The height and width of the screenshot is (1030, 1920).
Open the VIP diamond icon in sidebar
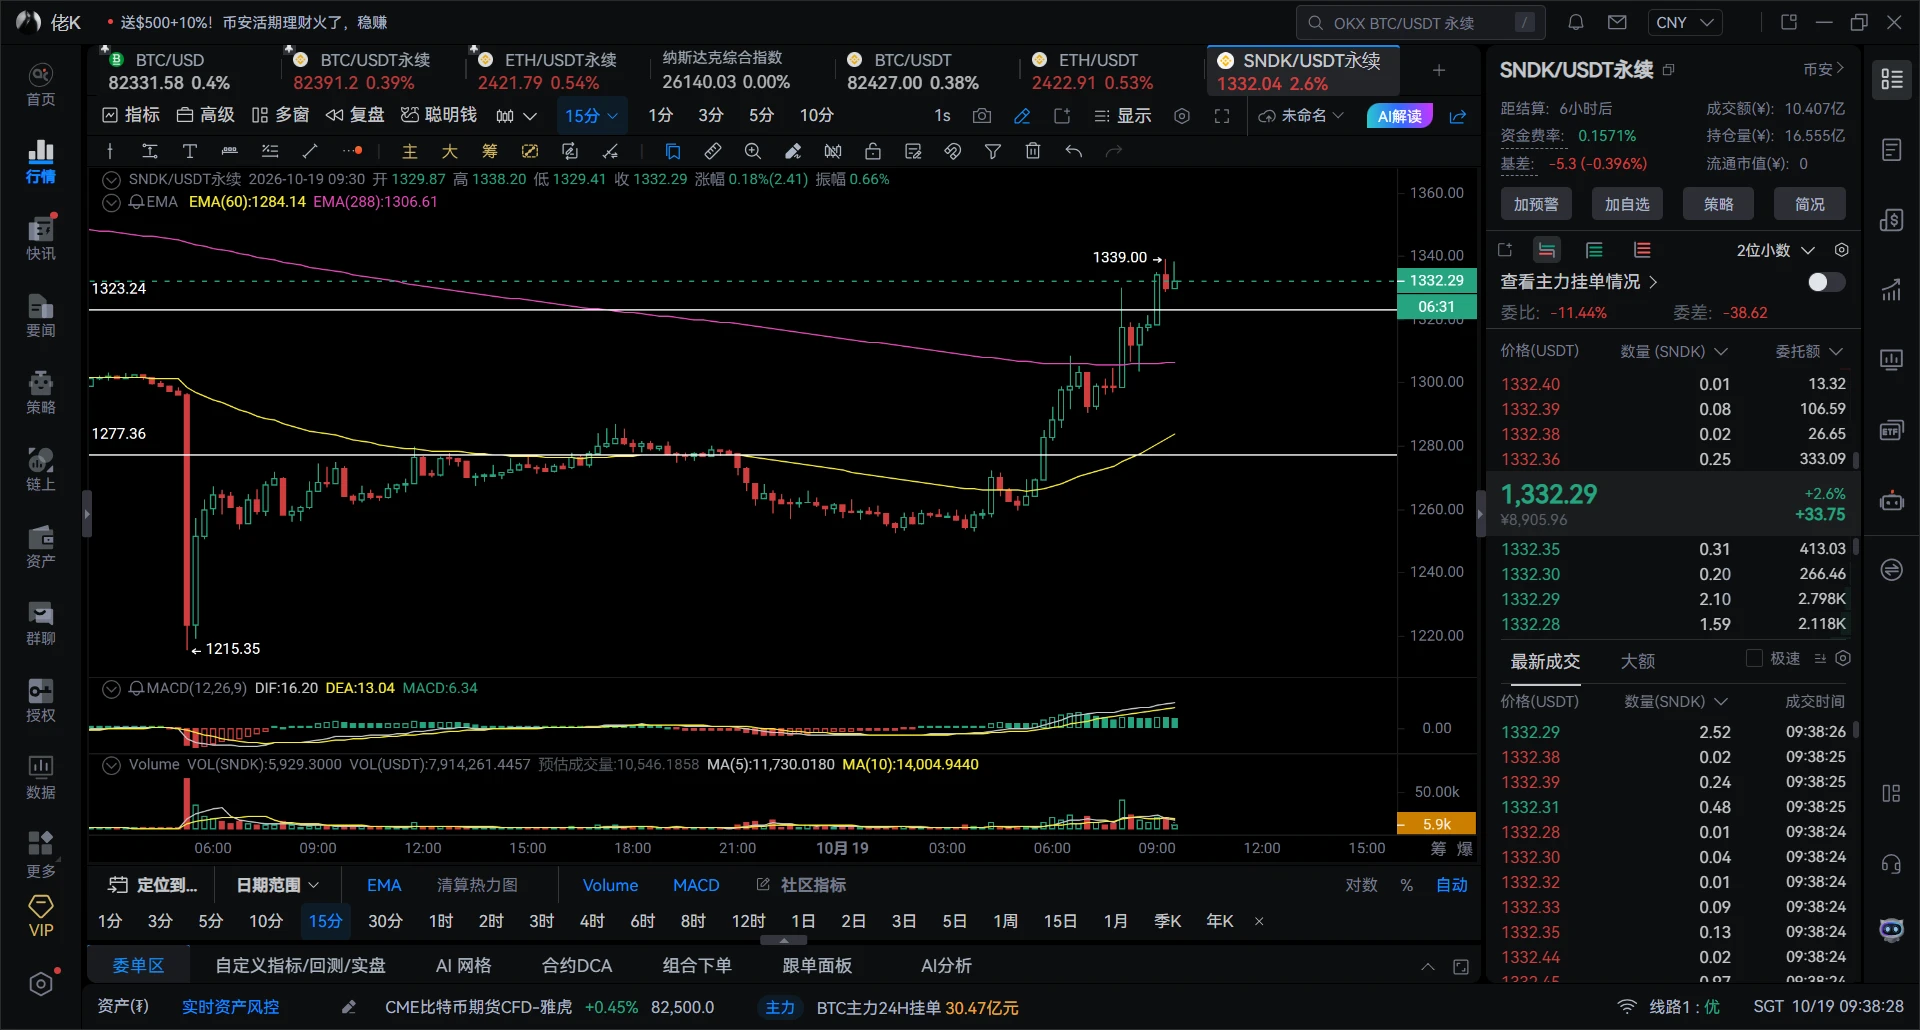coord(41,916)
